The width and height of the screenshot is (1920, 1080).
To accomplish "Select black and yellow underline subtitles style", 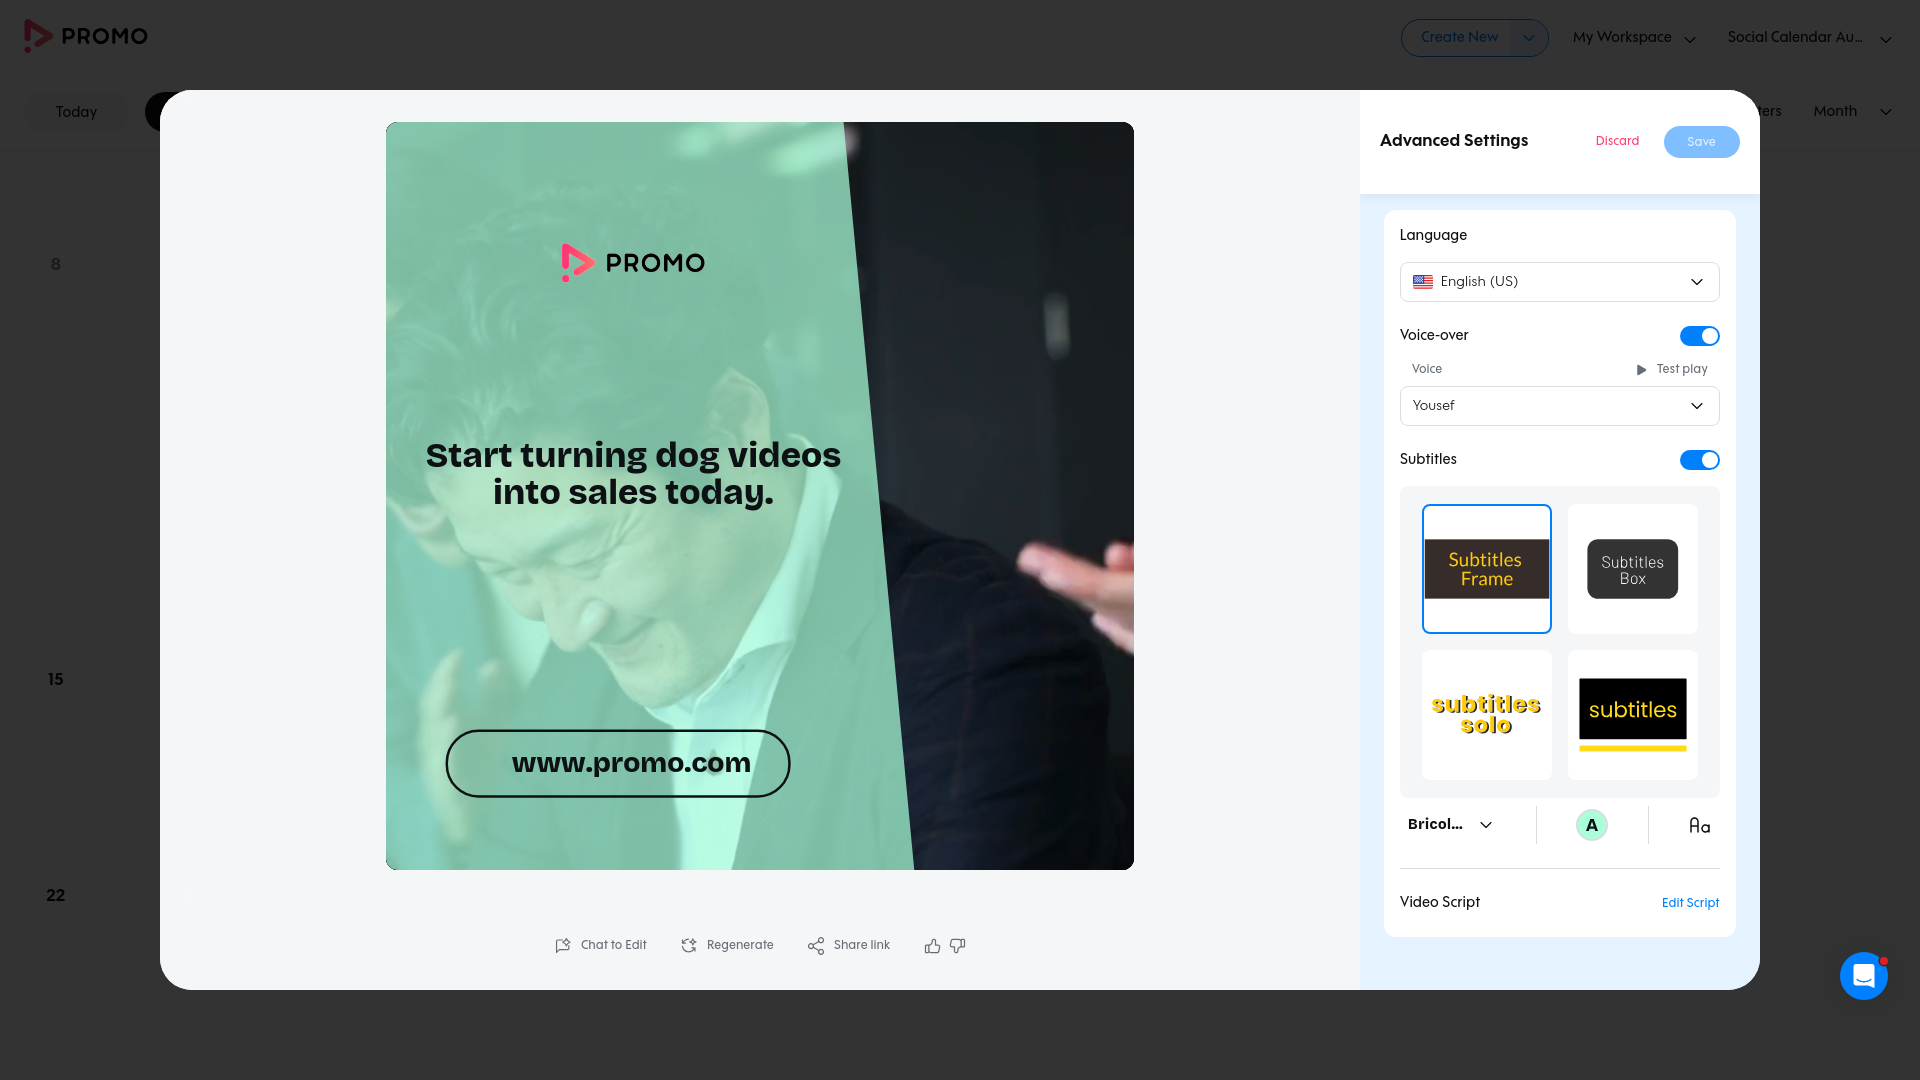I will 1633,715.
